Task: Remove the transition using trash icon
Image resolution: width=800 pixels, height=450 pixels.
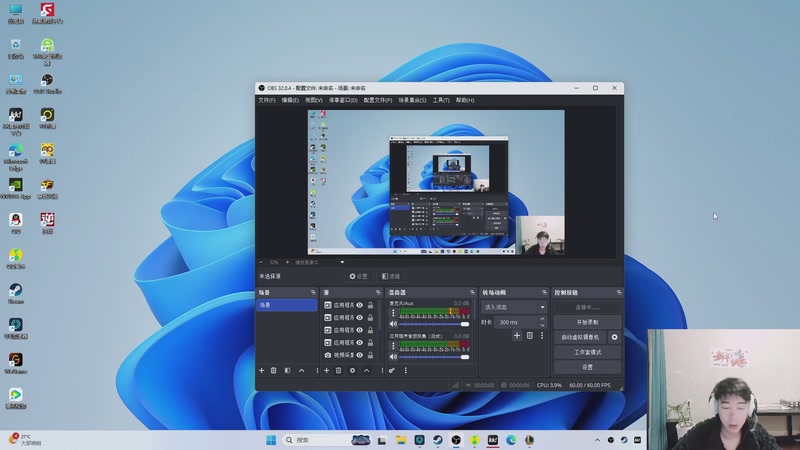Action: pyautogui.click(x=530, y=335)
